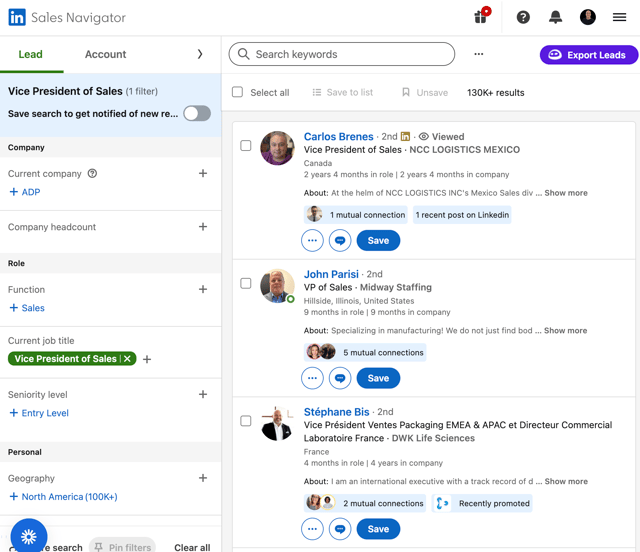Click Clear all filters
Viewport: 640px width, 552px height.
(x=192, y=547)
